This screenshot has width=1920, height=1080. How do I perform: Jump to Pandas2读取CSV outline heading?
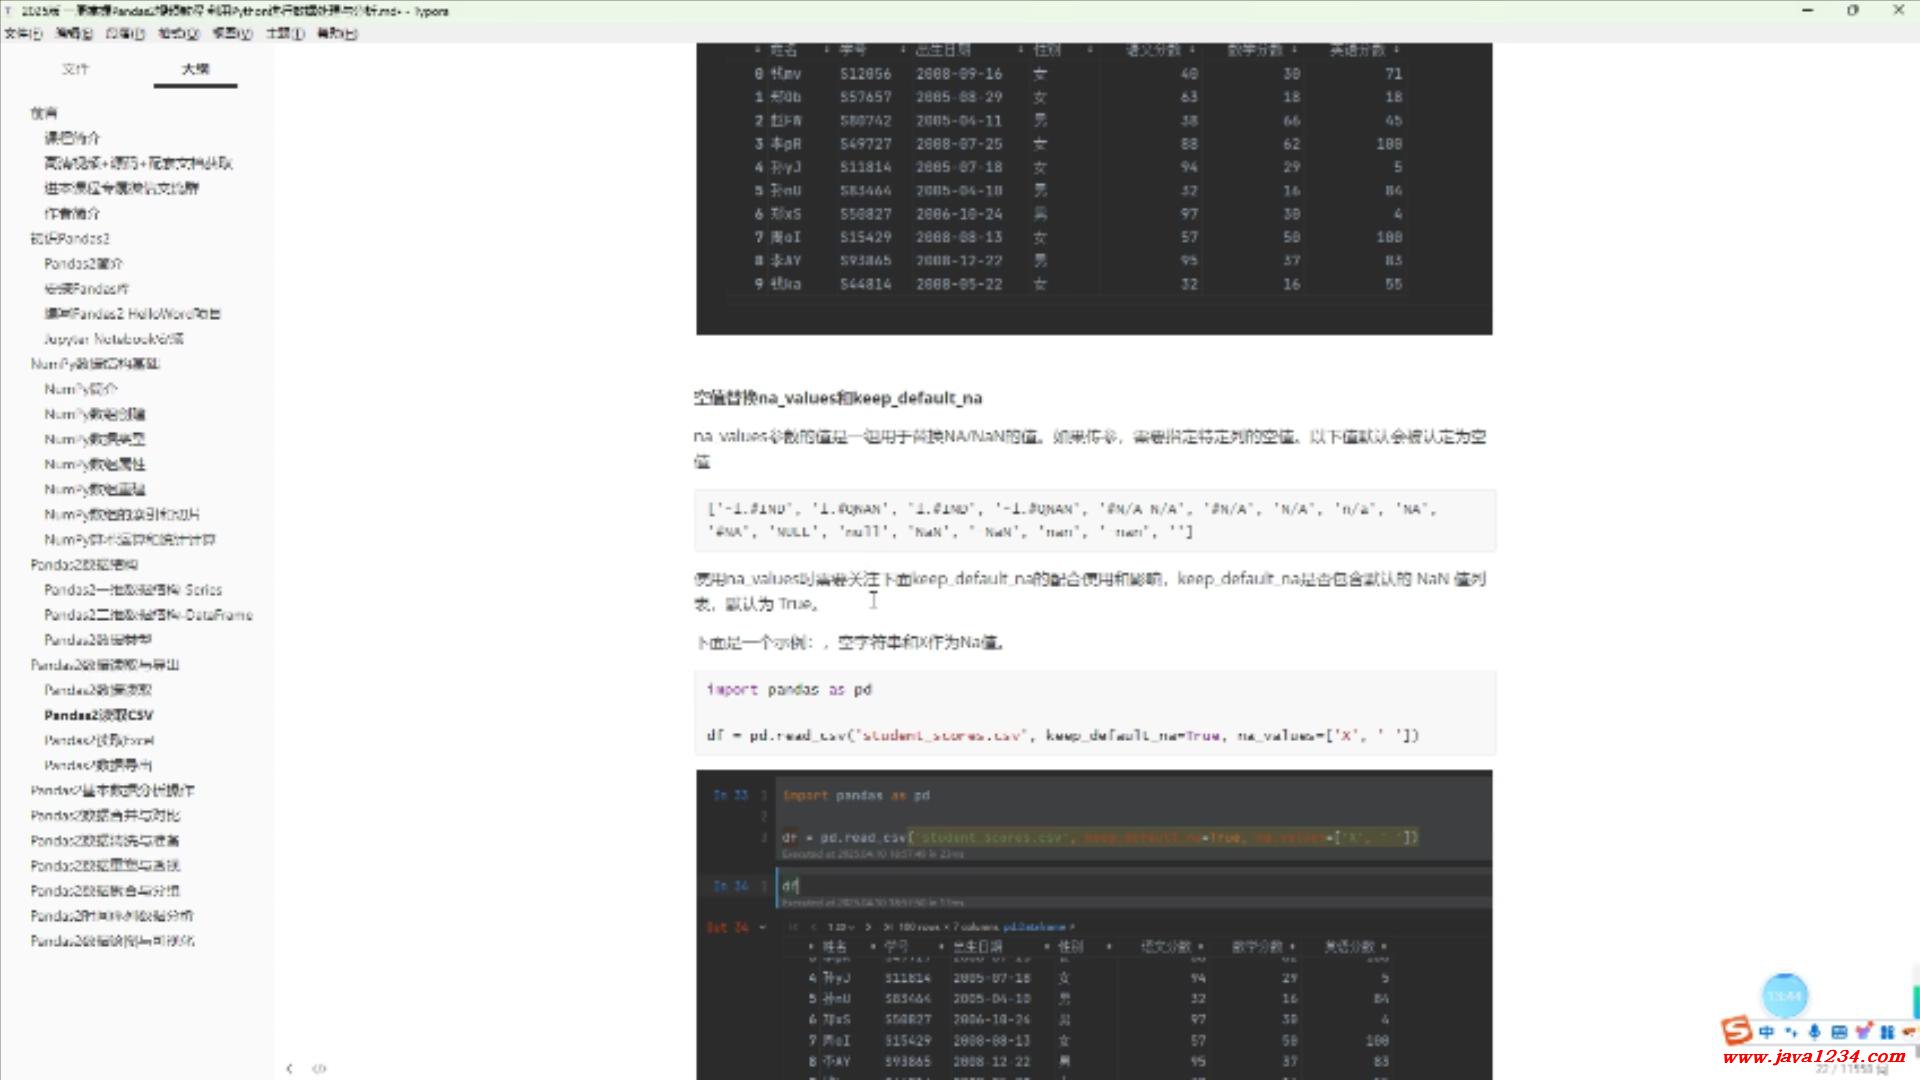[98, 715]
